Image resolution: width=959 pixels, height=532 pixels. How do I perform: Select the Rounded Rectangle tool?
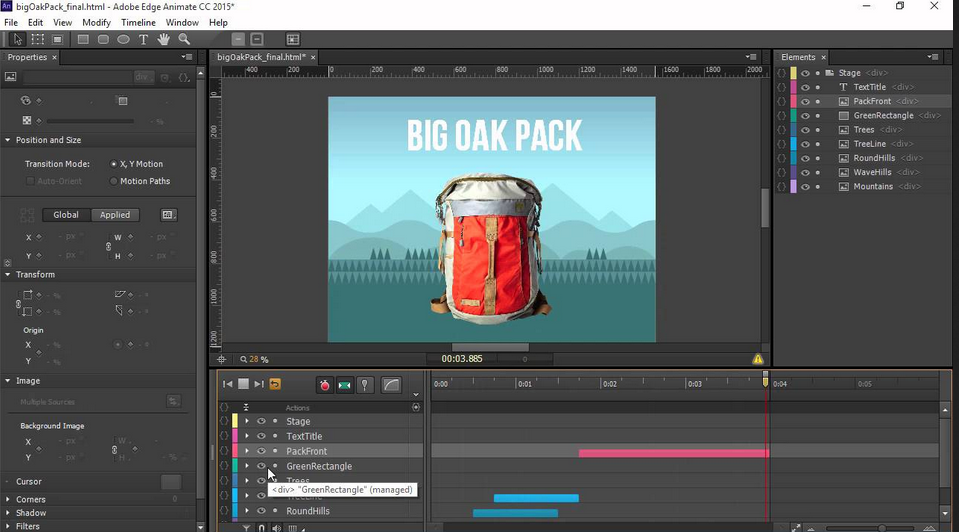103,39
